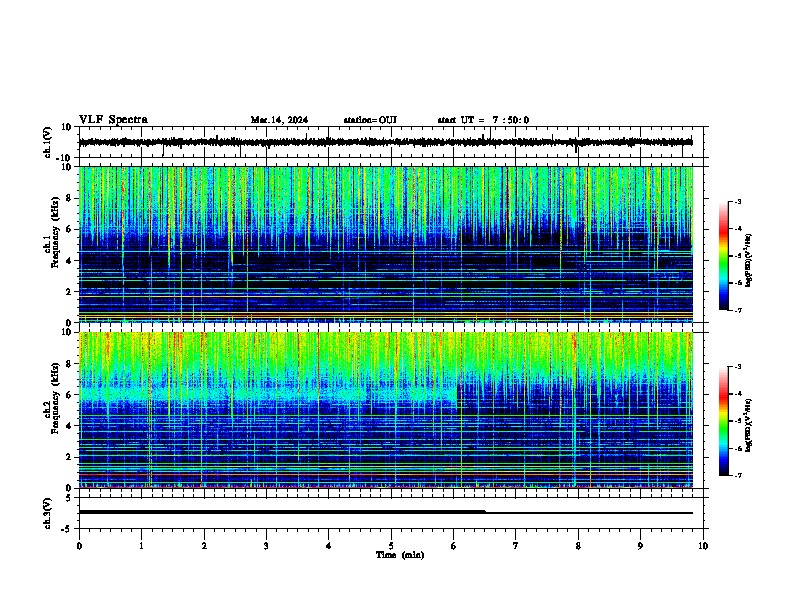Click inside the ch.2 spectrogram plot

pos(385,410)
